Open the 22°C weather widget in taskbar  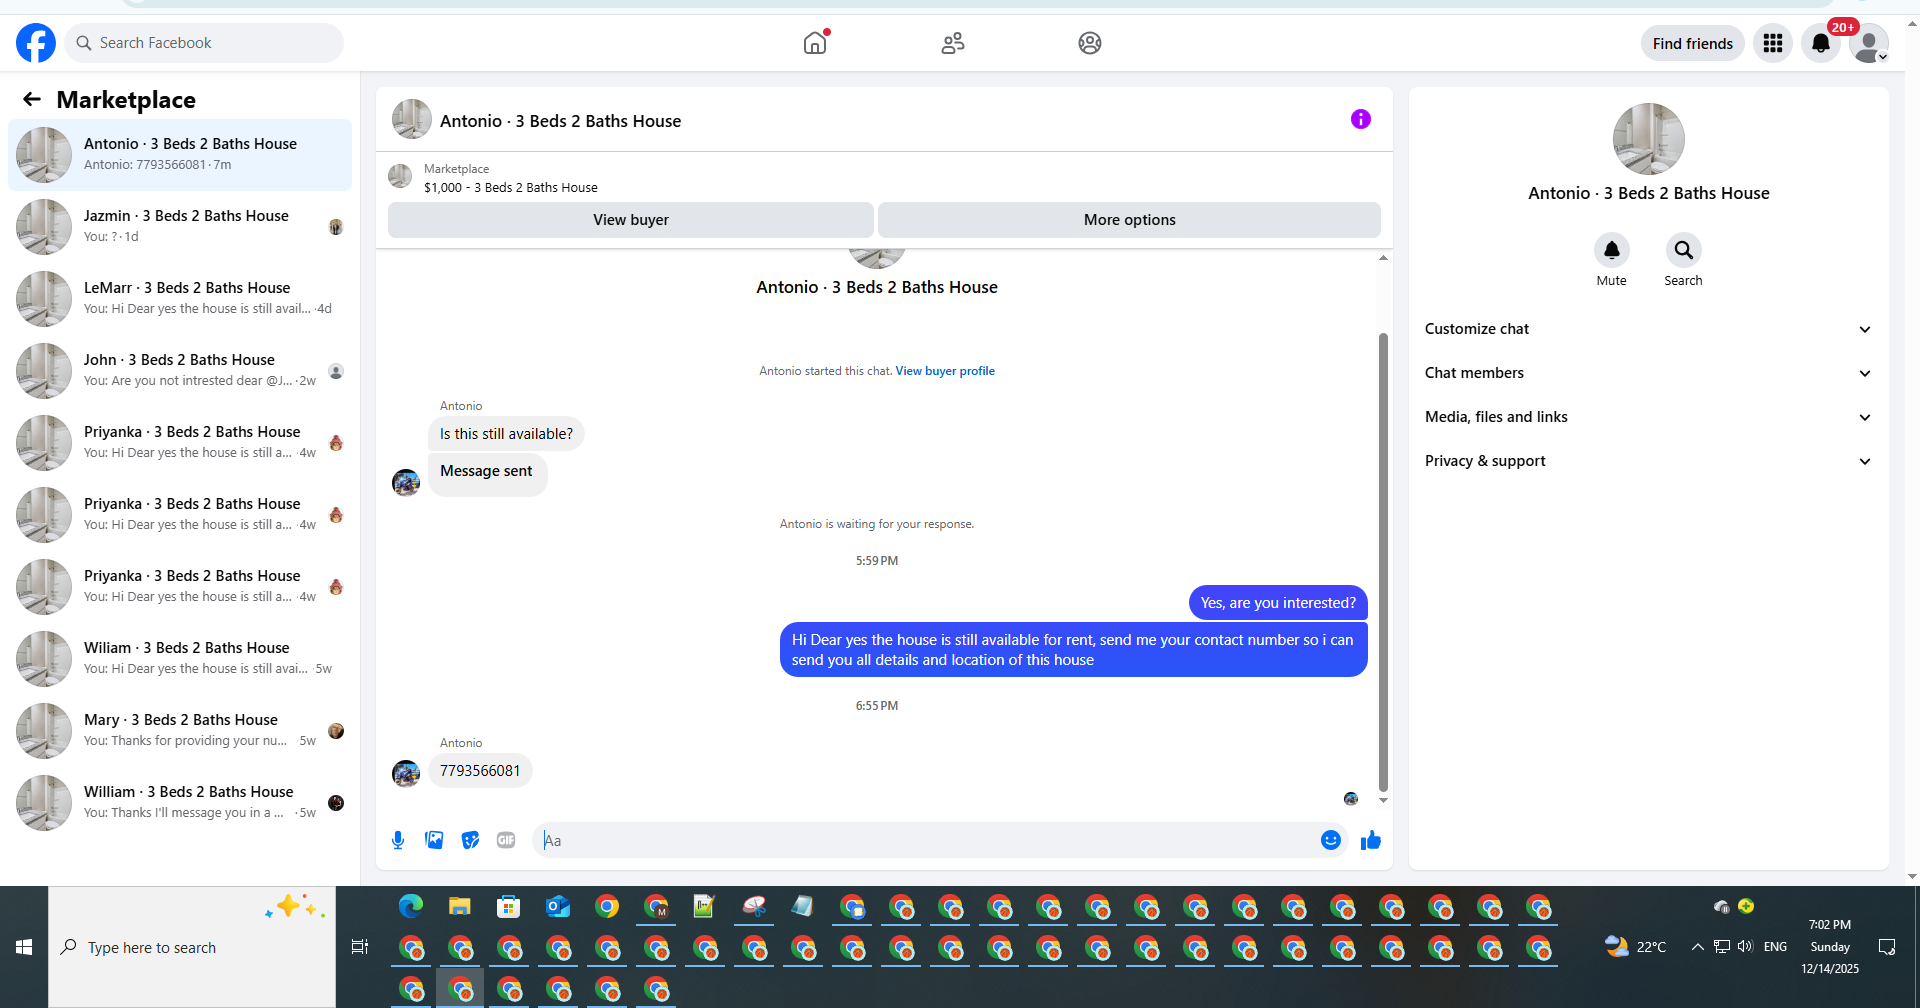point(1635,947)
